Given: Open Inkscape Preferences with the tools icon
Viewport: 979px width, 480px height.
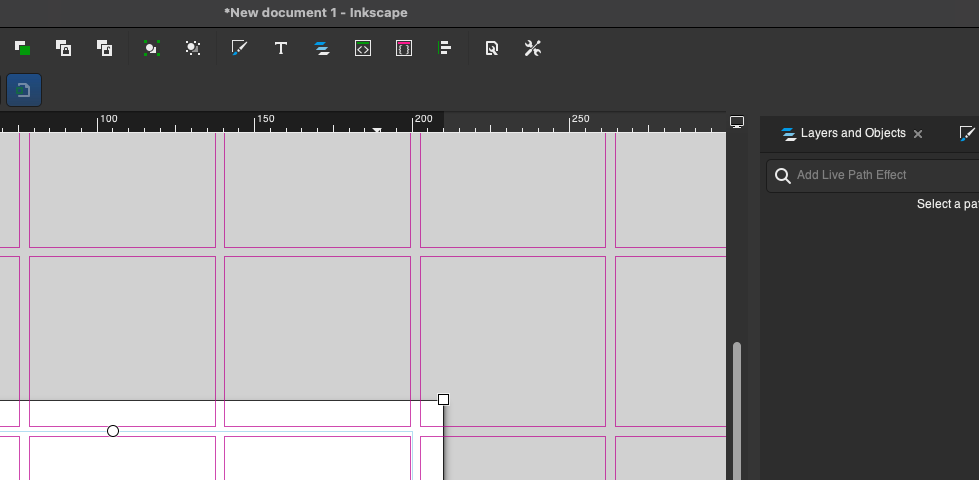Looking at the screenshot, I should pyautogui.click(x=533, y=48).
